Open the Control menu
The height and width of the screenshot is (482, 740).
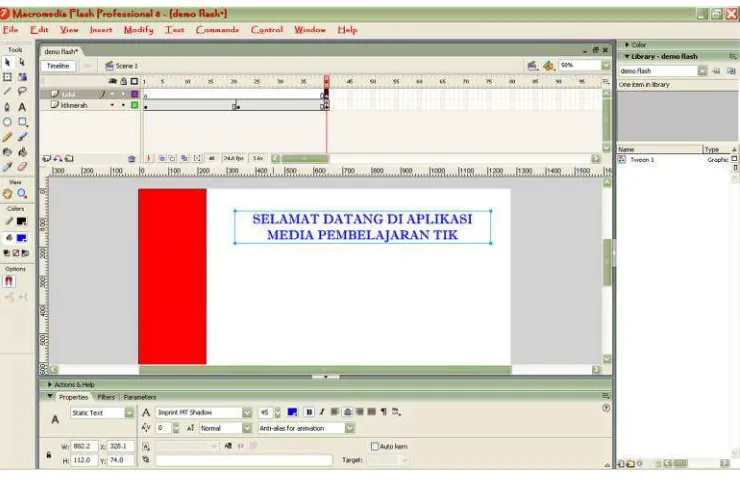(x=267, y=30)
